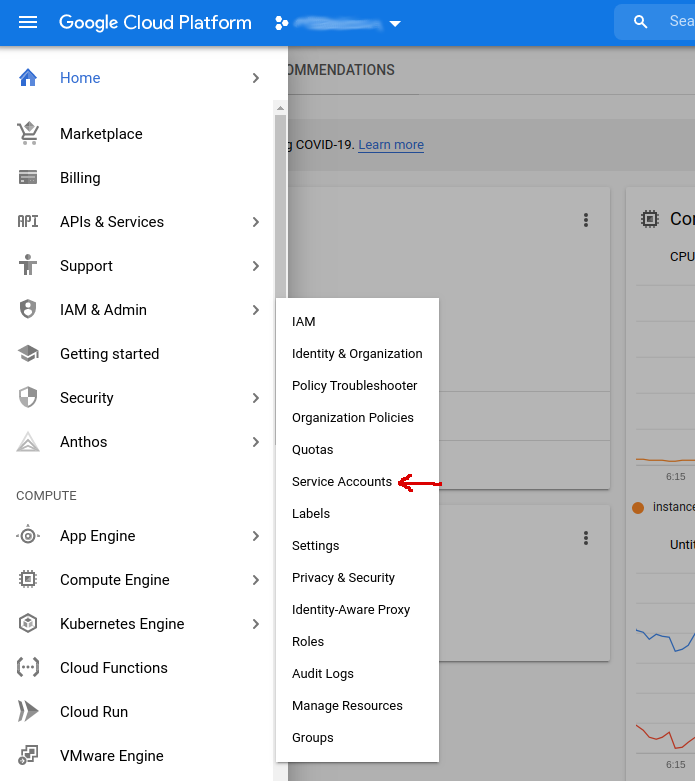This screenshot has height=781, width=695.
Task: Click the App Engine icon
Action: coord(28,535)
